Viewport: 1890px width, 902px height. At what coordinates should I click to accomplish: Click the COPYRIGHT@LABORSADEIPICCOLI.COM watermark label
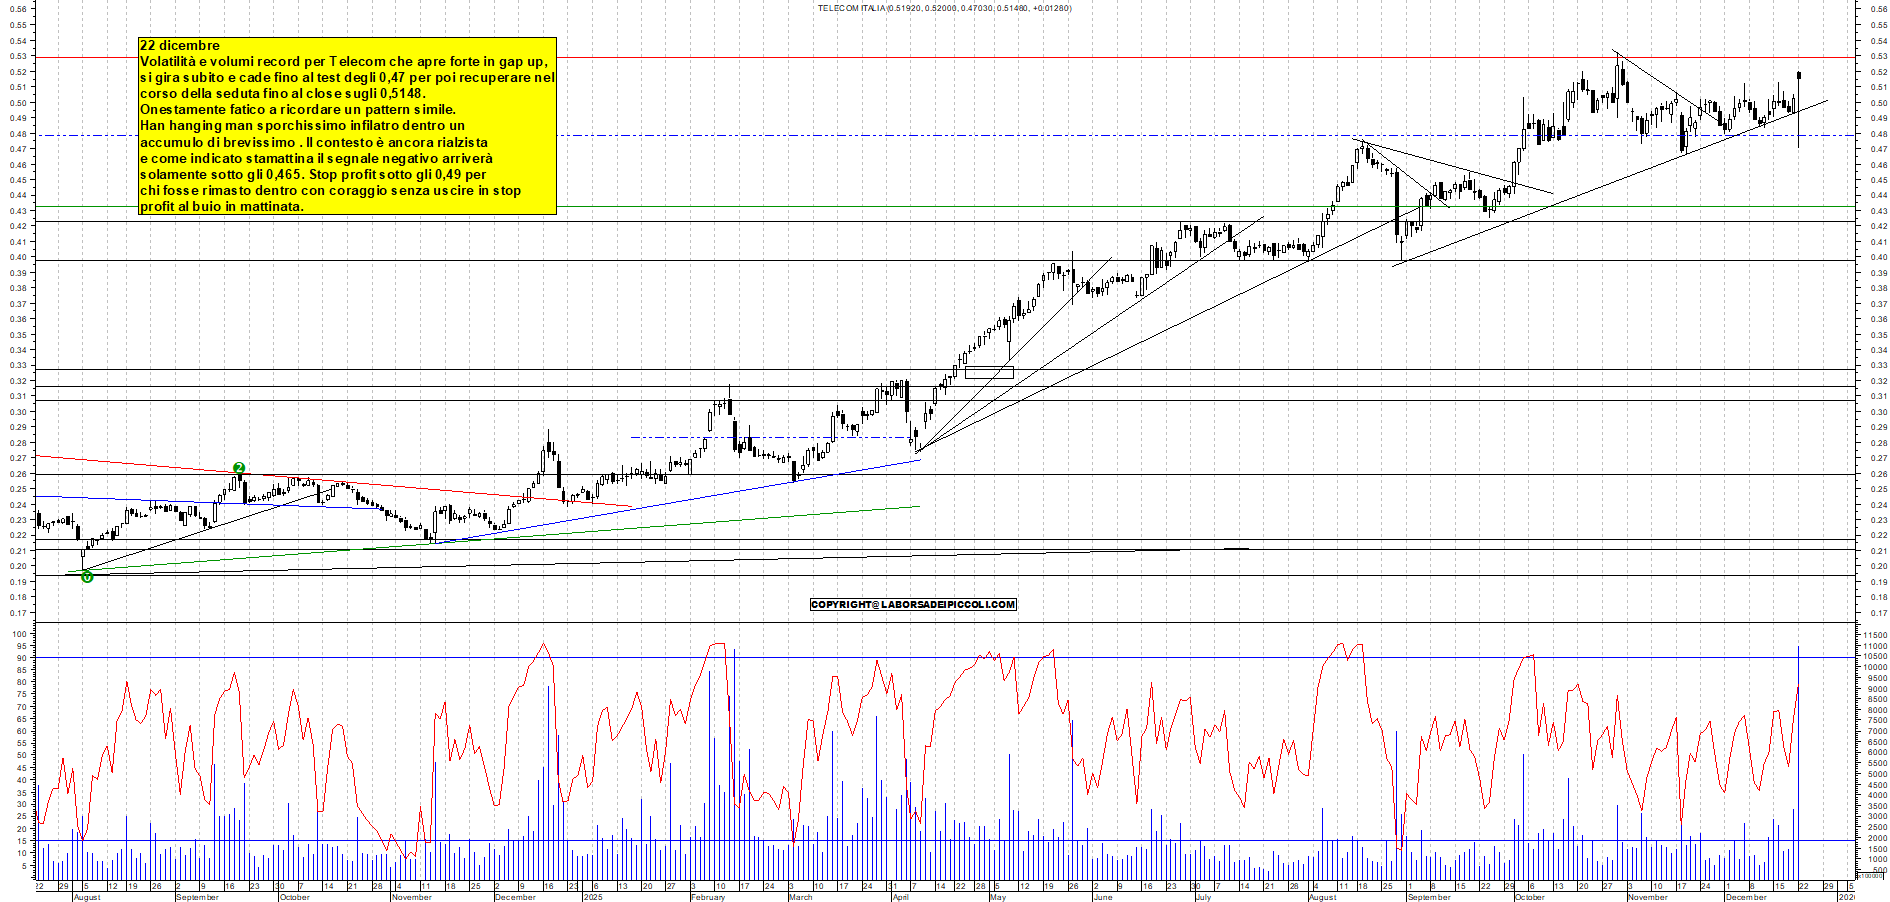point(912,604)
